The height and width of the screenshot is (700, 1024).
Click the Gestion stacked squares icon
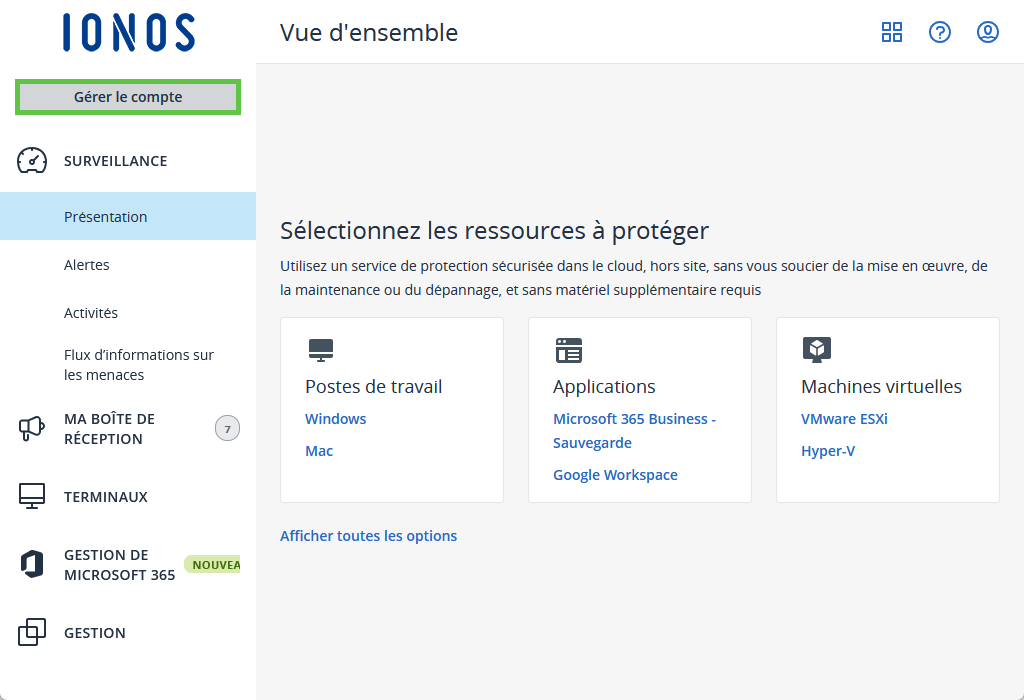click(32, 633)
